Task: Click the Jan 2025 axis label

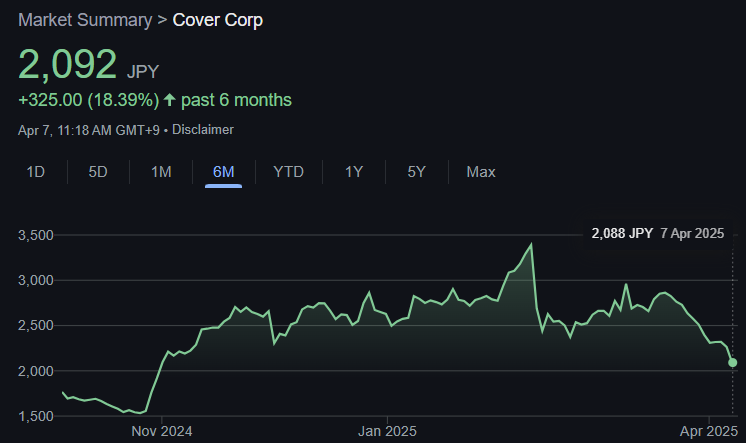Action: tap(386, 431)
